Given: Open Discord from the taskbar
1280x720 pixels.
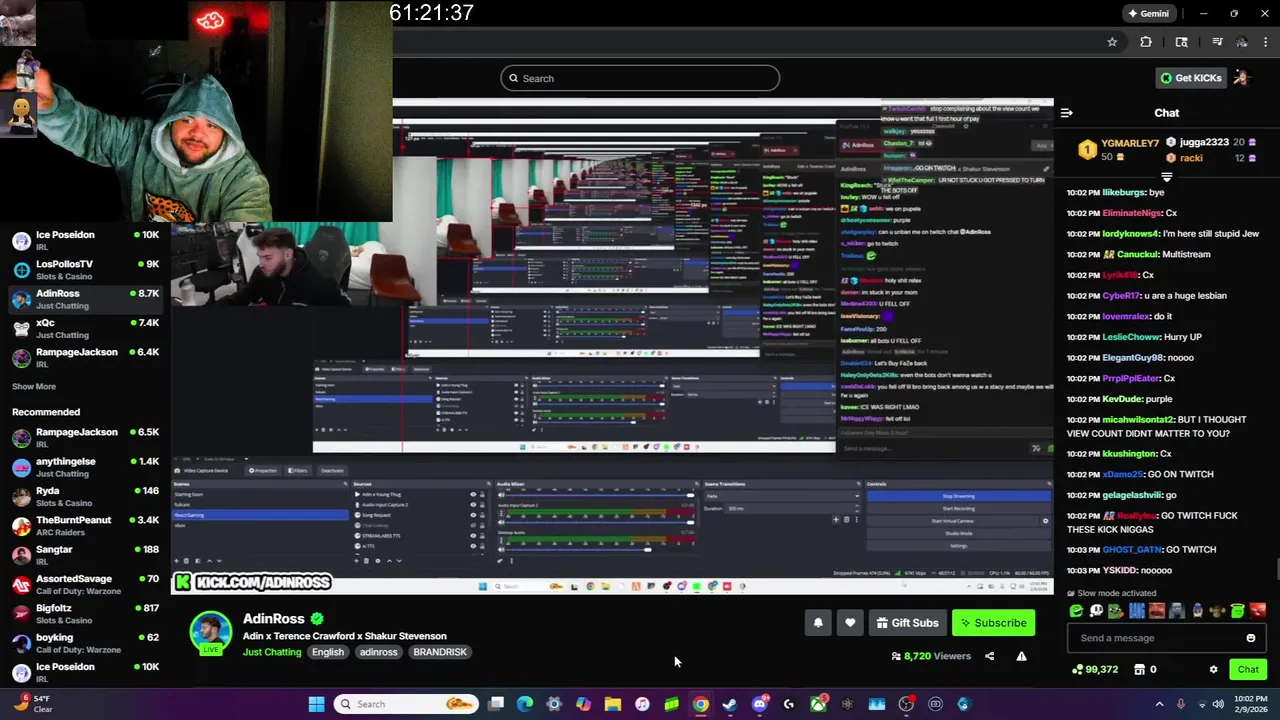Looking at the screenshot, I should click(759, 704).
